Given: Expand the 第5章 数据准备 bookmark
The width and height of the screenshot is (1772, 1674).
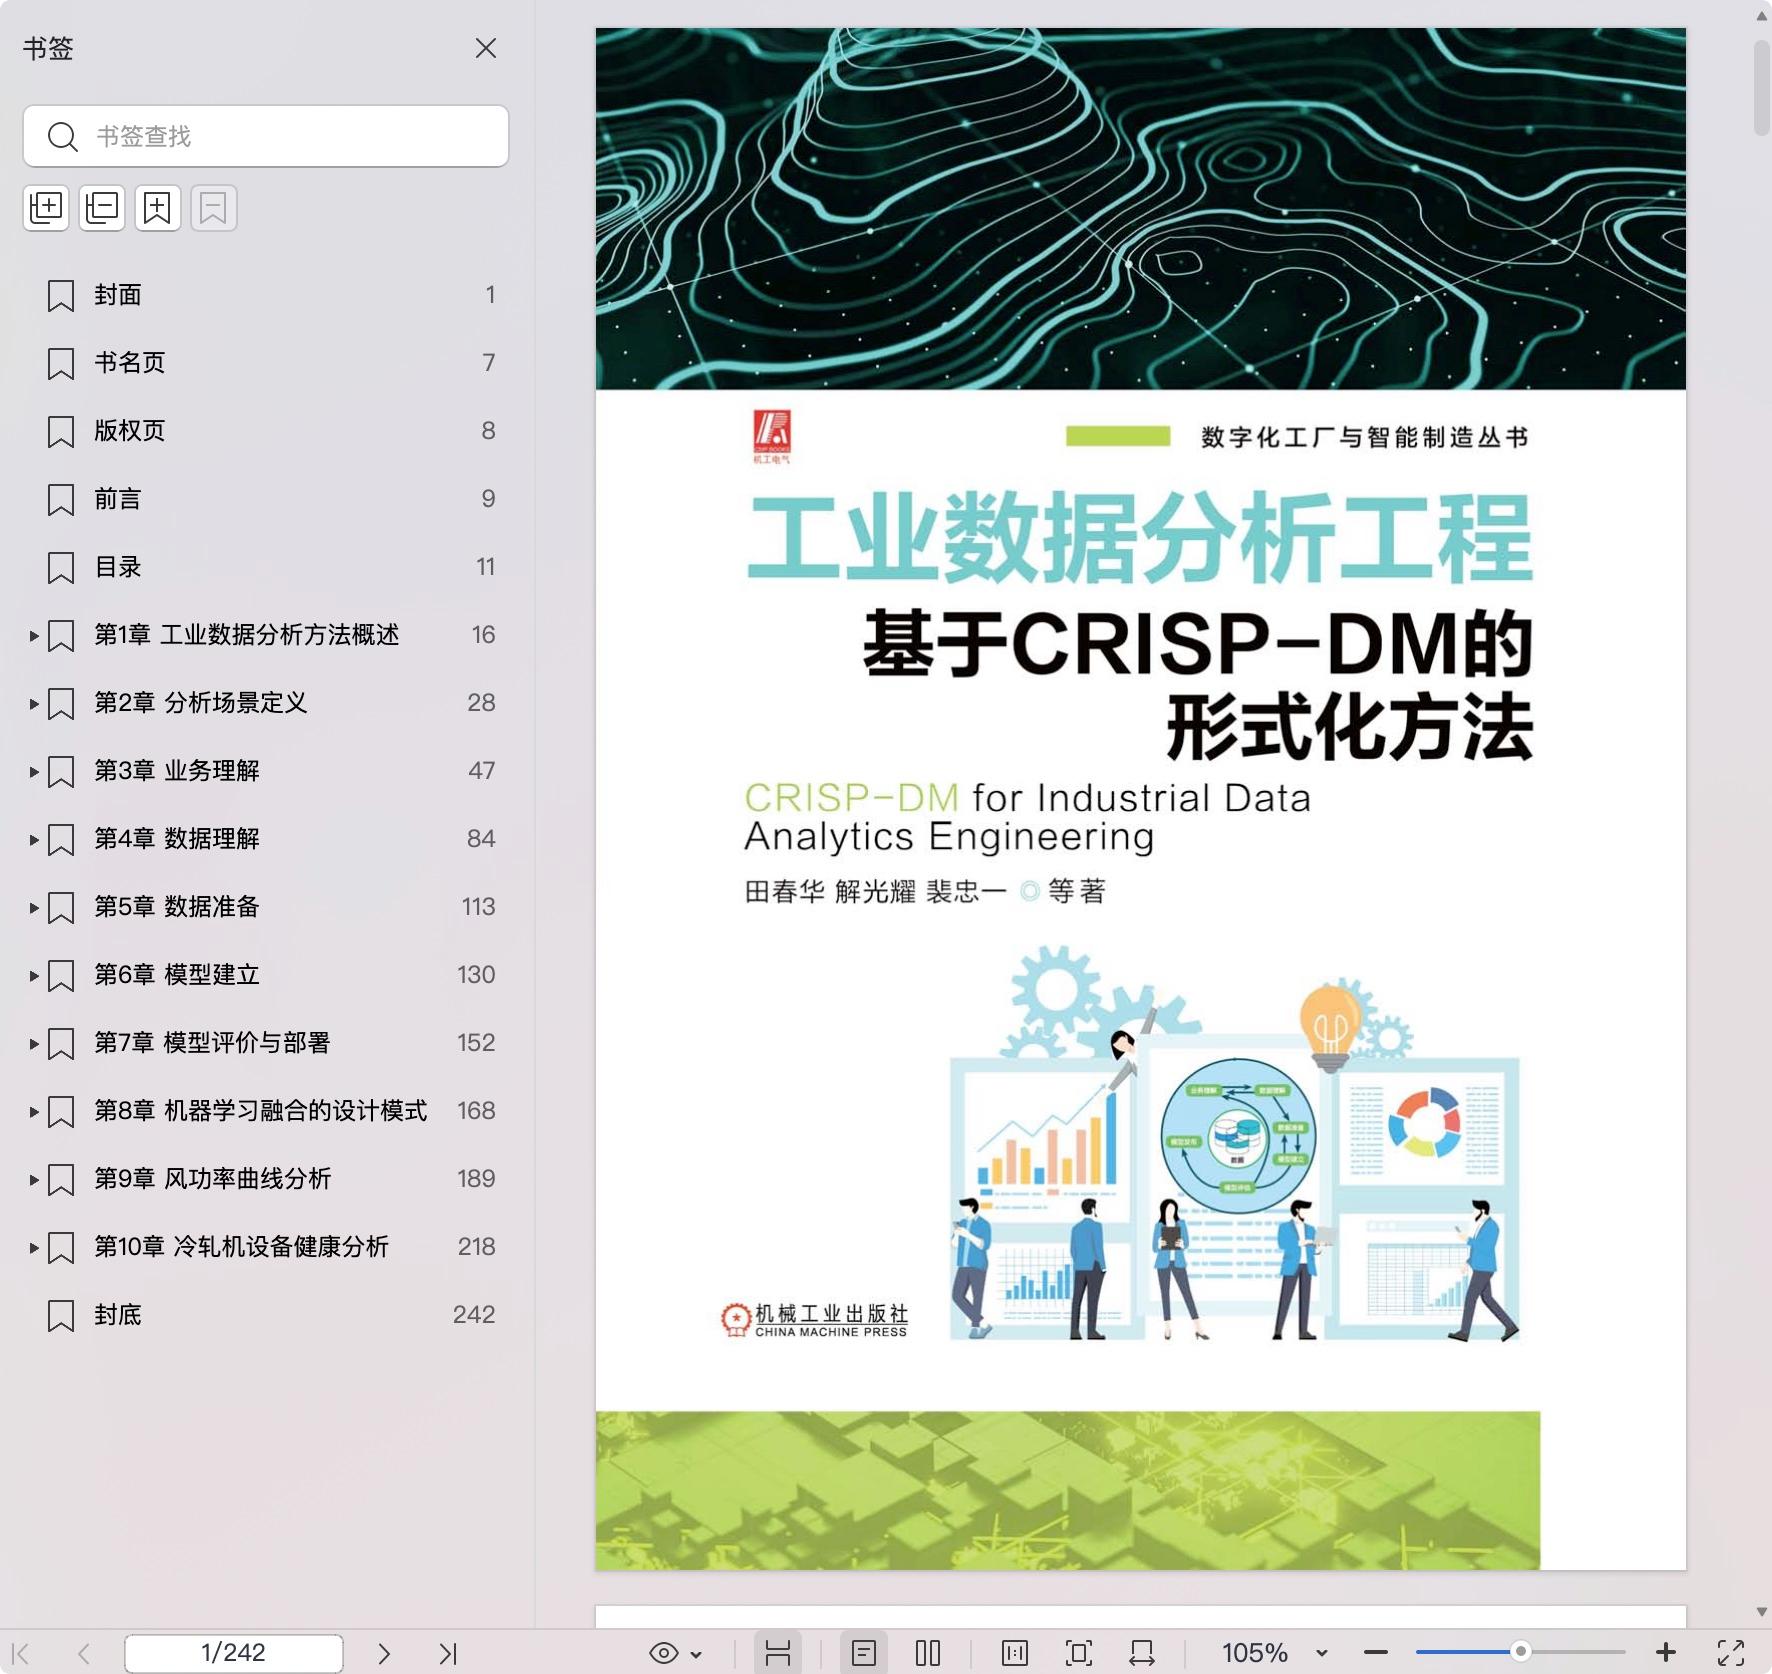Looking at the screenshot, I should (x=34, y=907).
